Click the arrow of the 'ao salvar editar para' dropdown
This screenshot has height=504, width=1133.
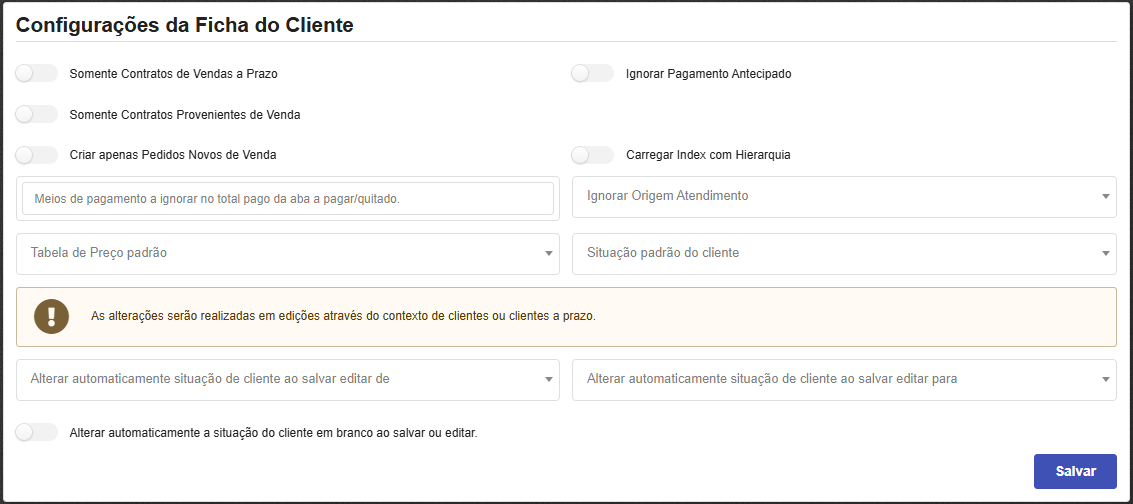coord(1105,380)
